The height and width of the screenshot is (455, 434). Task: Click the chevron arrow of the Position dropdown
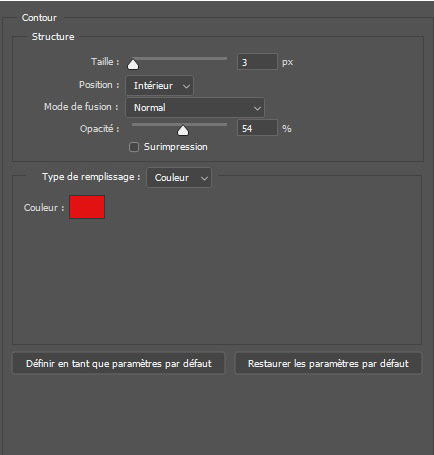click(186, 86)
